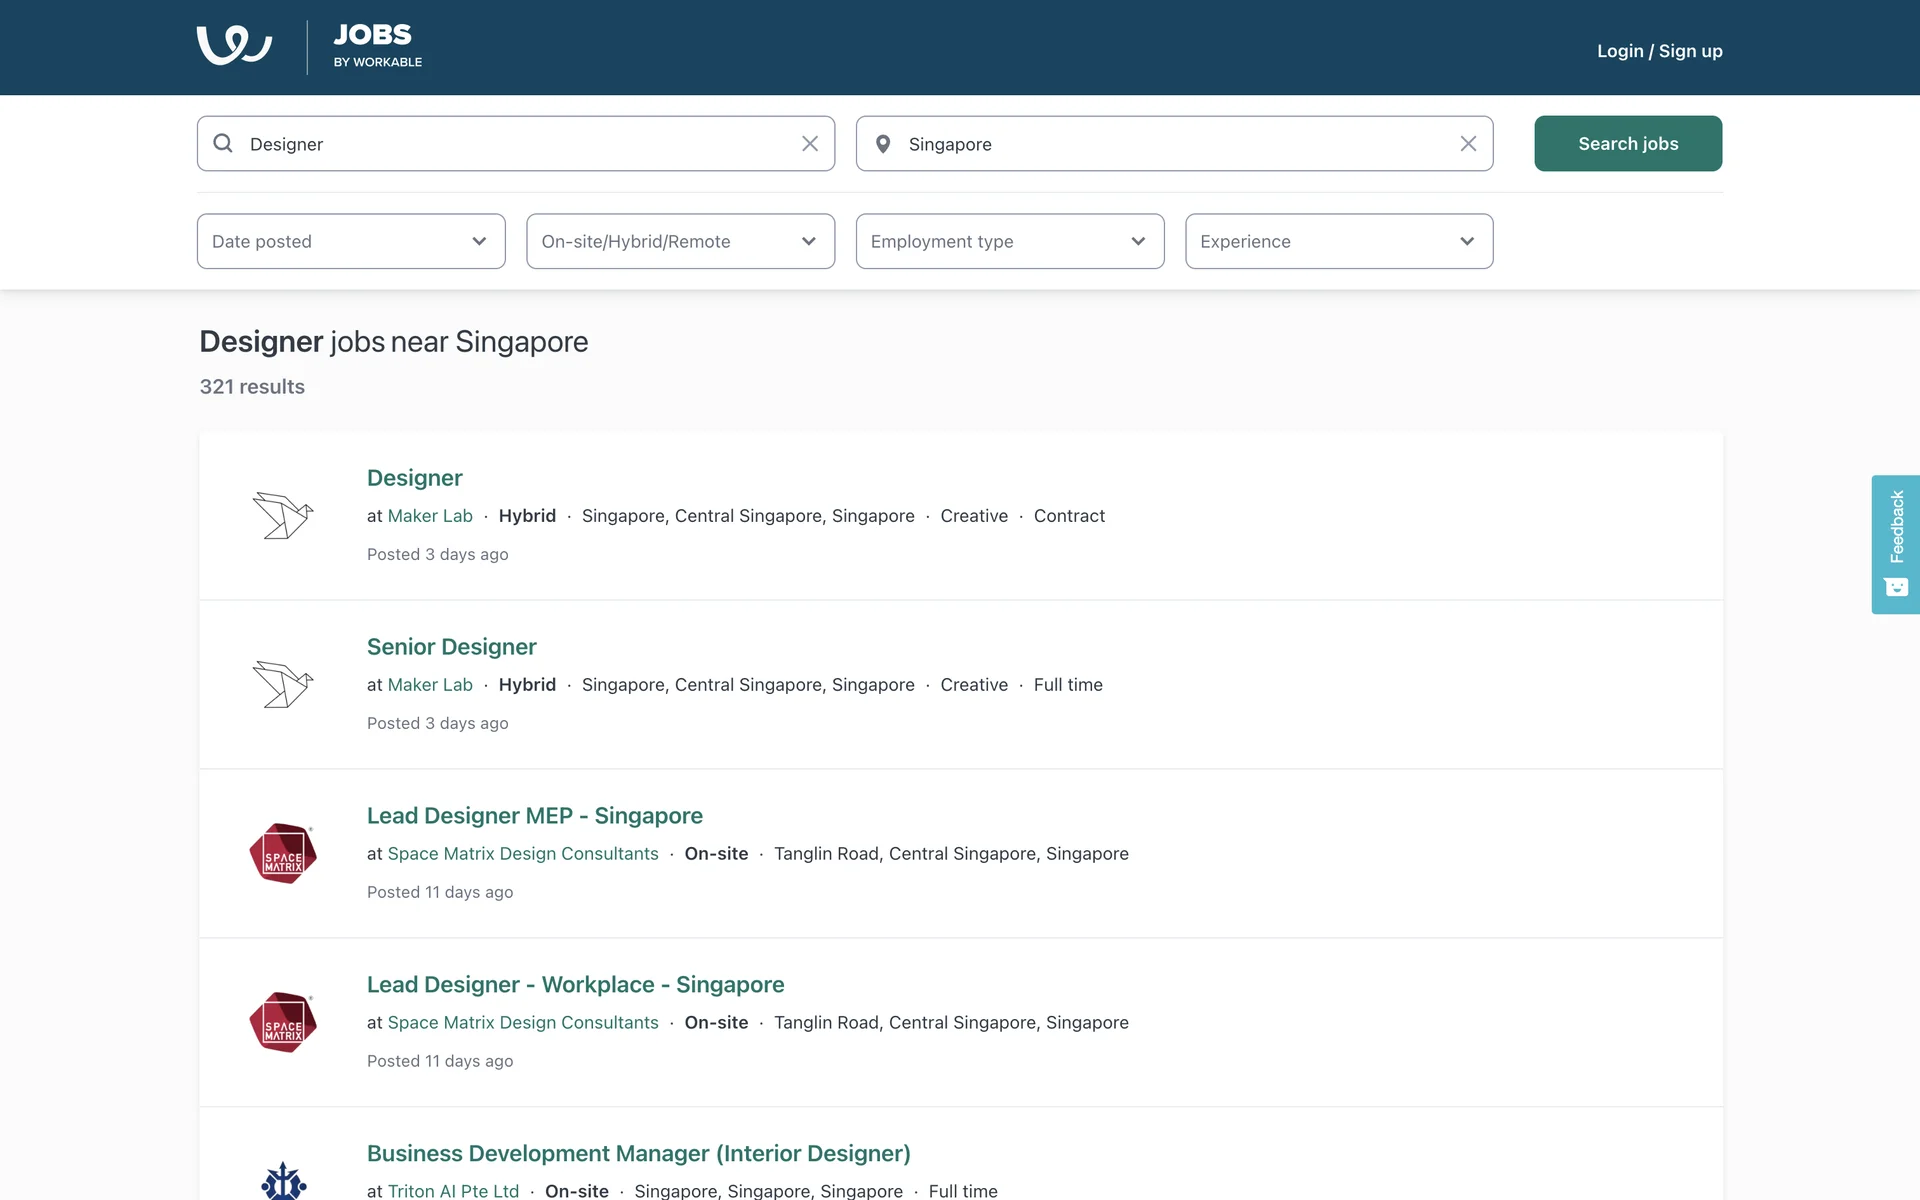Screen dimensions: 1920x1200
Task: Click Space Matrix Design Consultants company link
Action: (x=523, y=854)
